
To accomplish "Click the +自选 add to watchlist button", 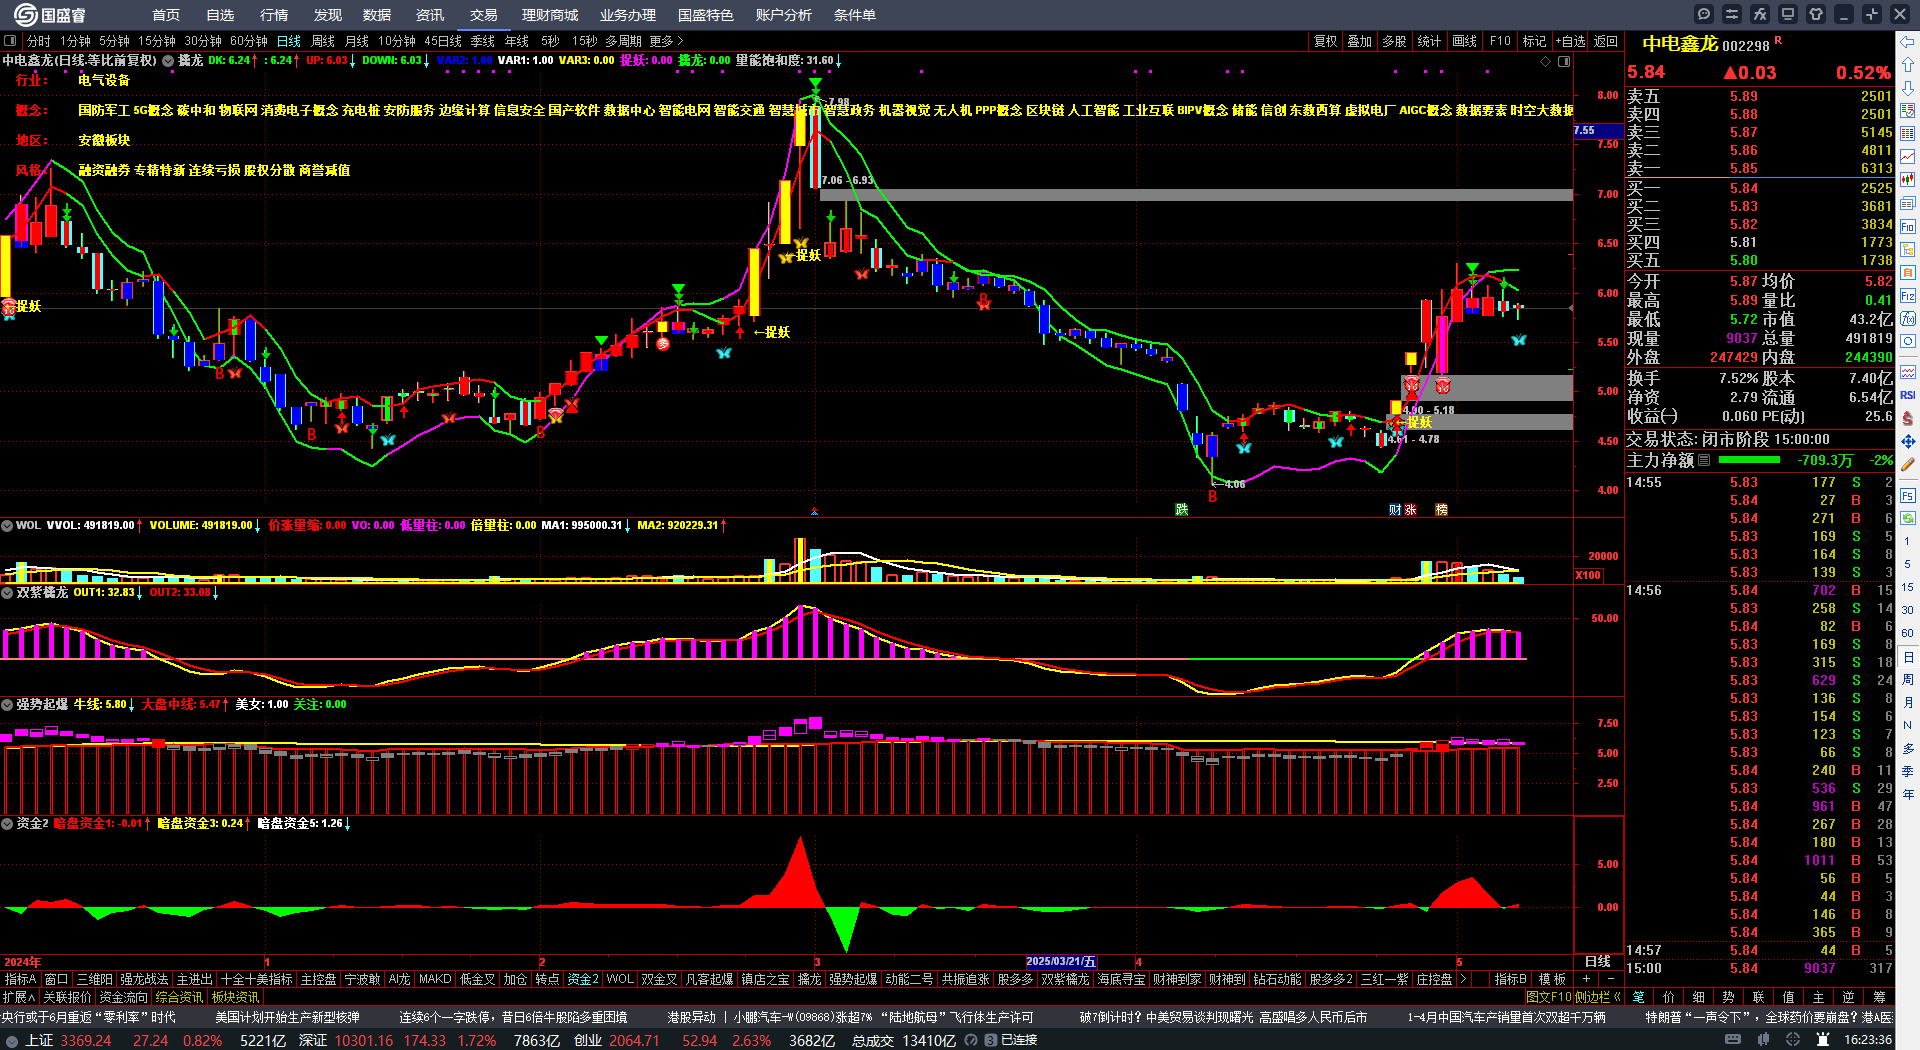I will click(1571, 41).
